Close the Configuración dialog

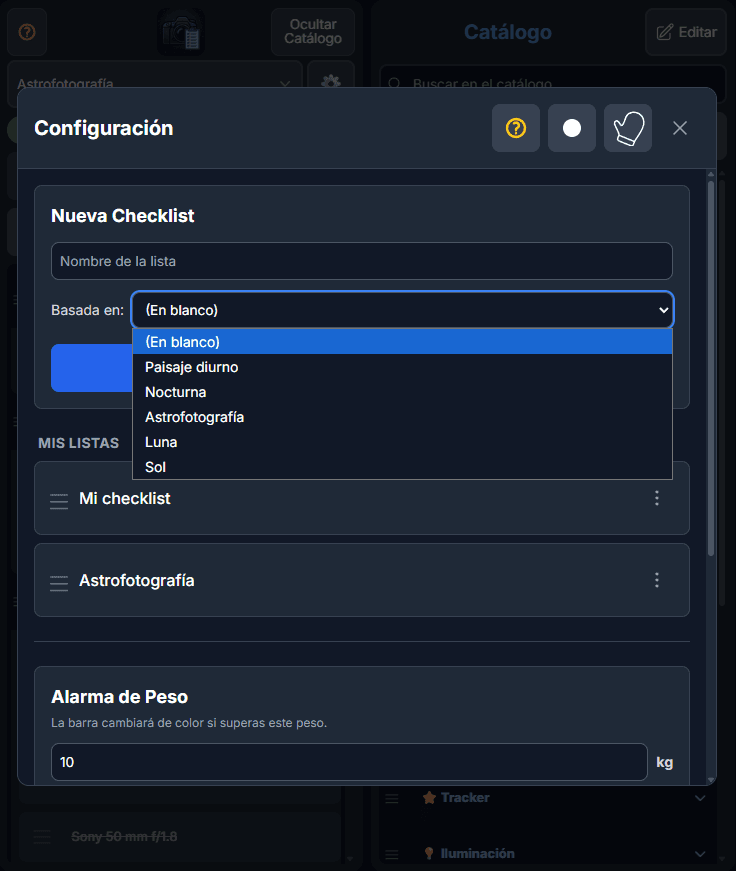tap(680, 128)
